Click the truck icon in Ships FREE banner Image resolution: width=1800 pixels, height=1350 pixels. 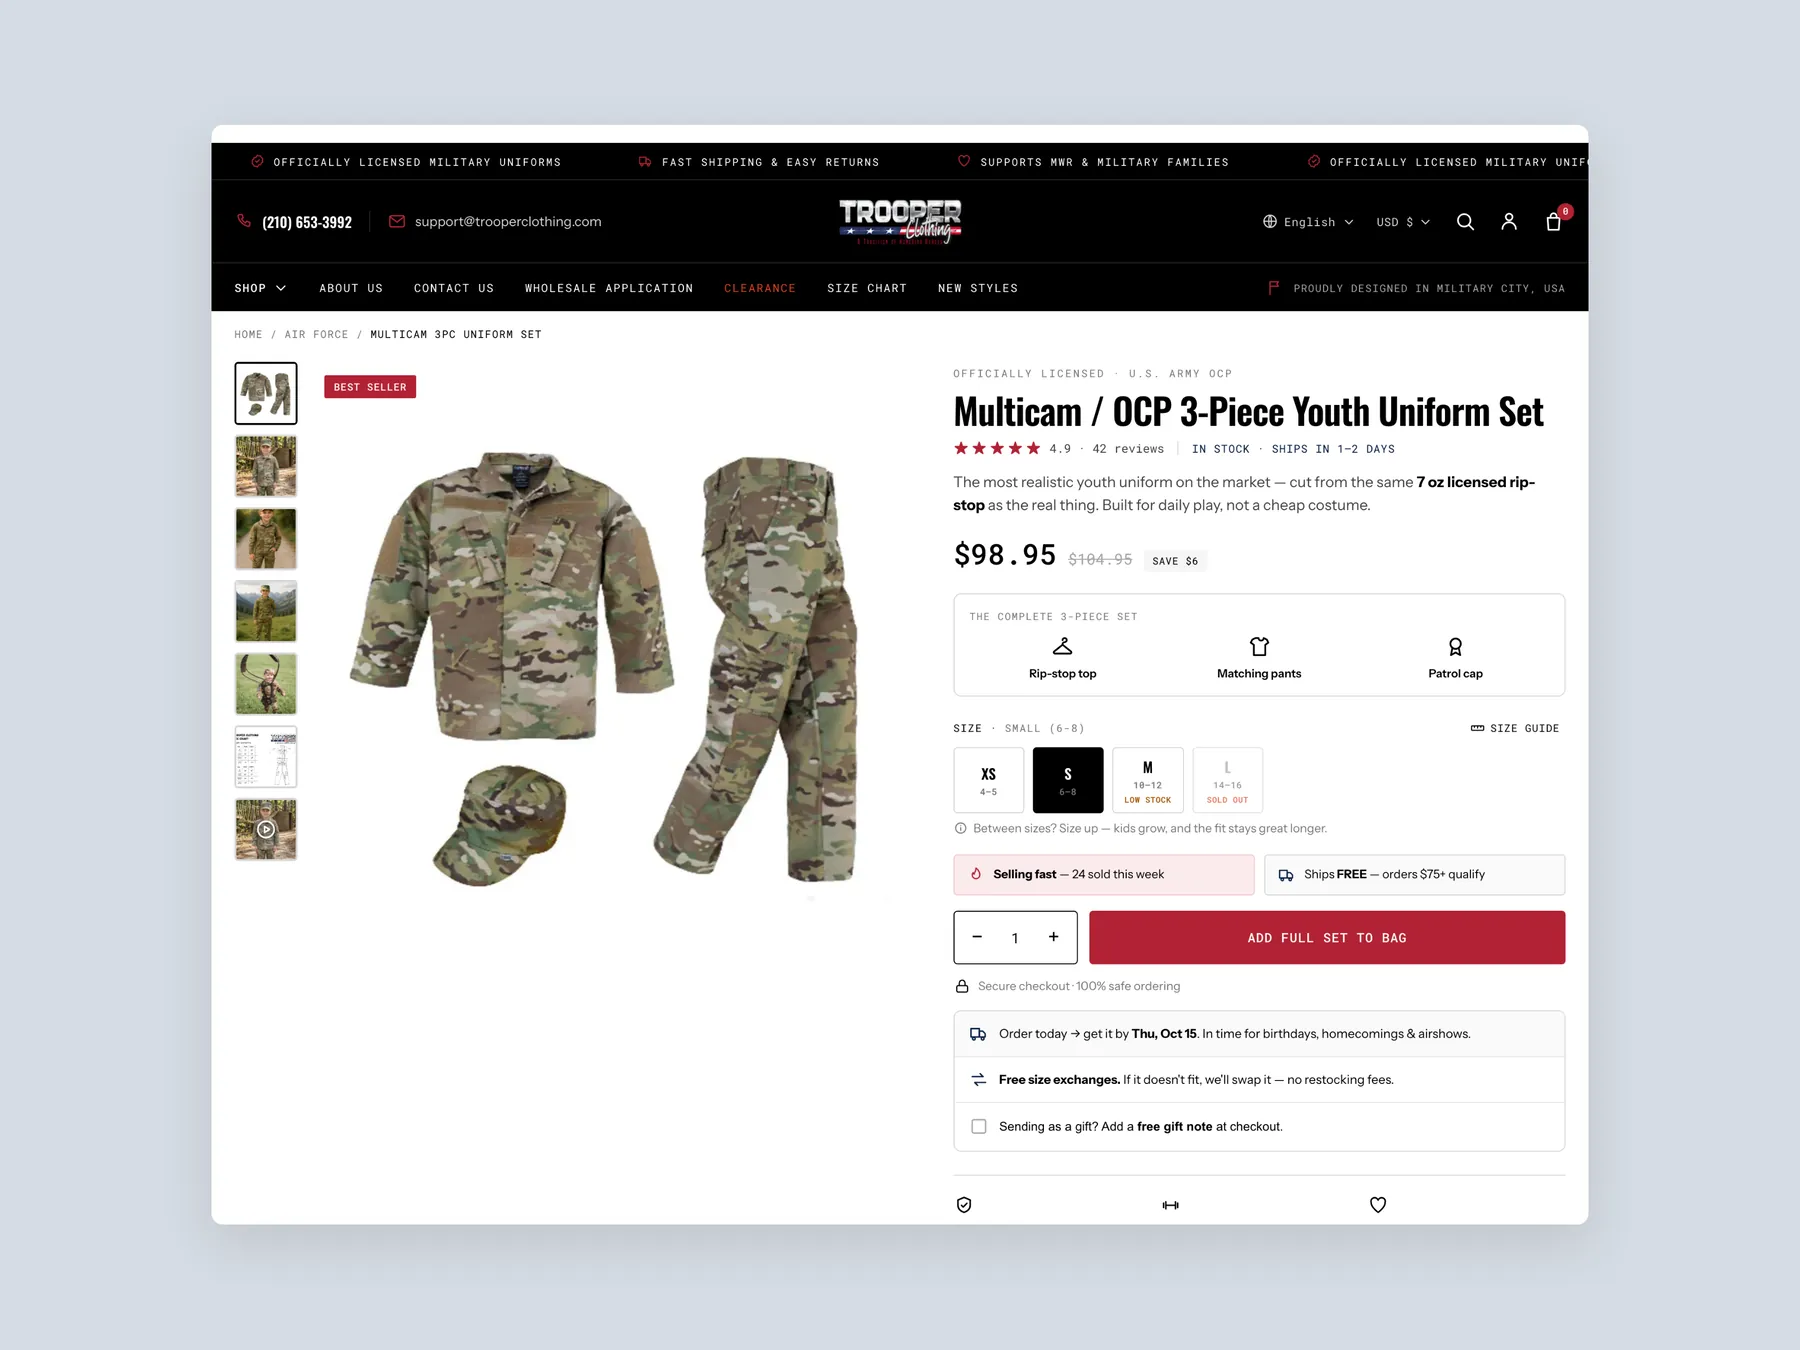(x=1286, y=875)
